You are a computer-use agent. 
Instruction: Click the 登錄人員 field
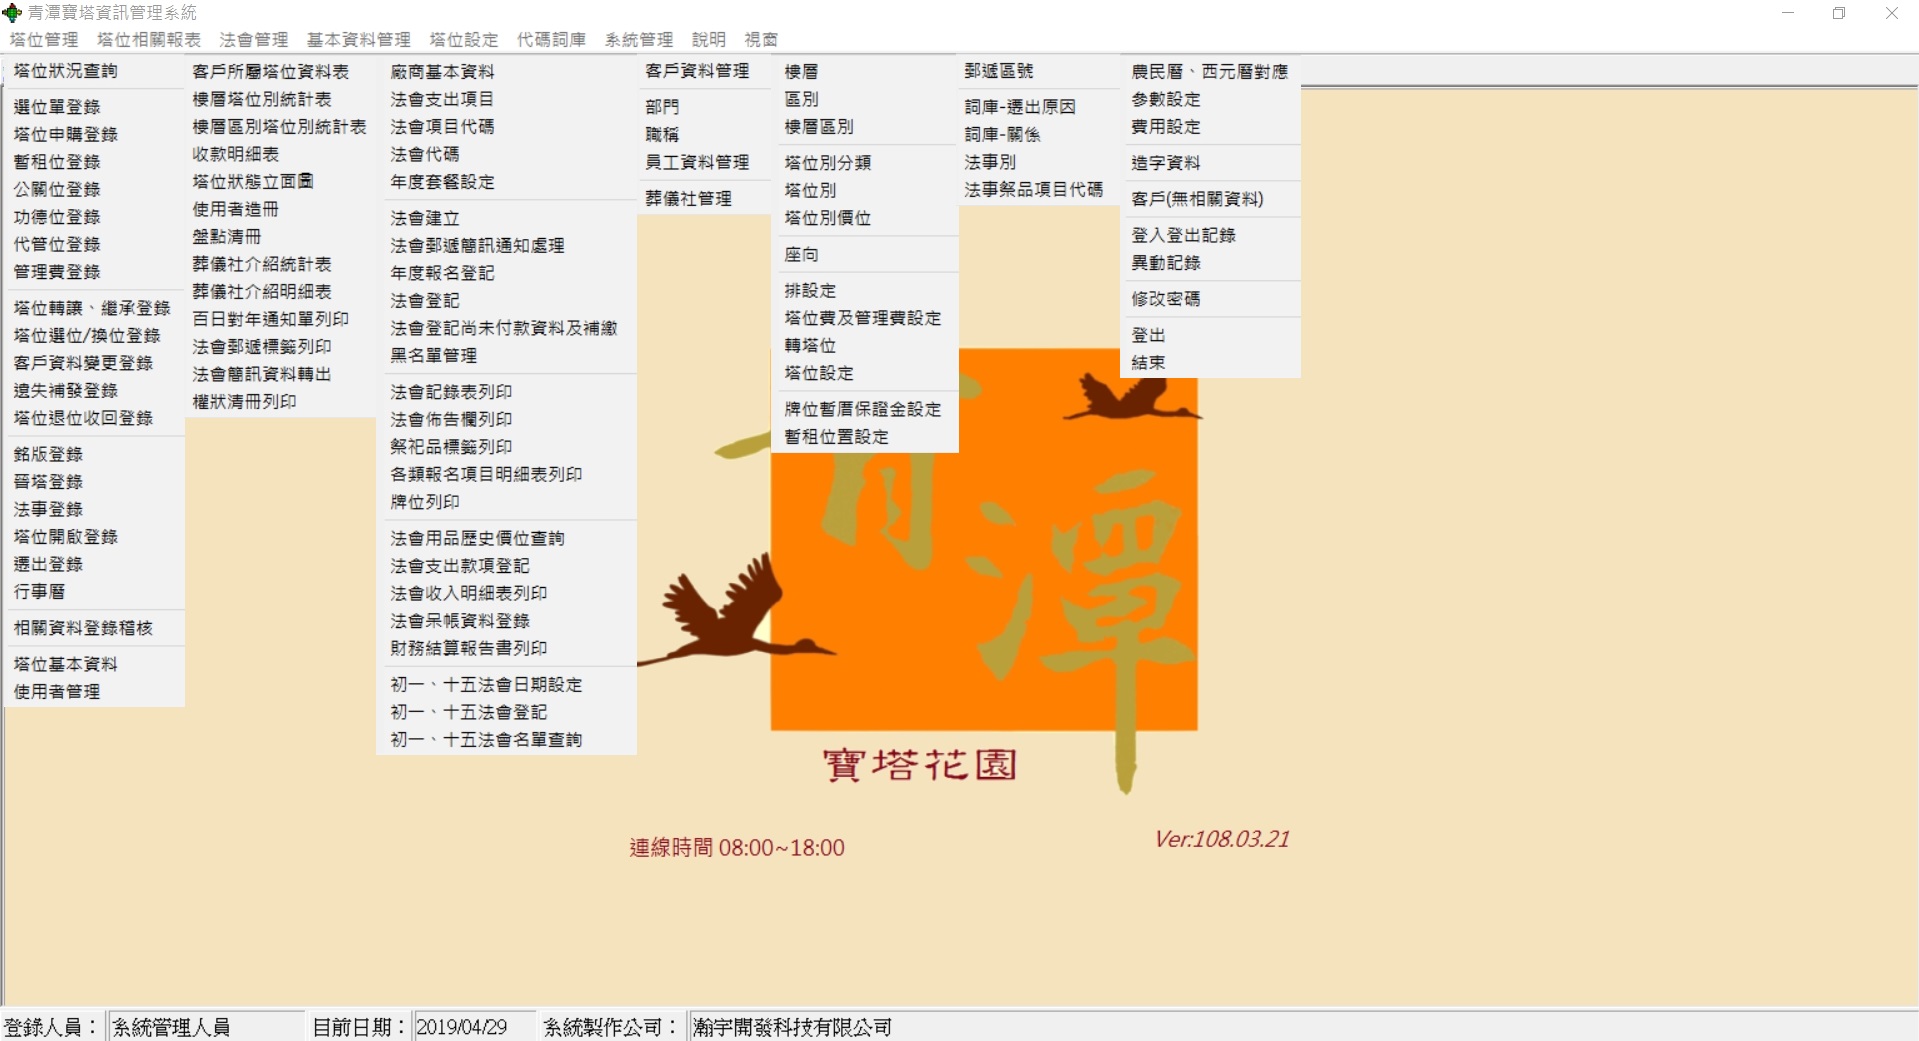(x=205, y=1027)
